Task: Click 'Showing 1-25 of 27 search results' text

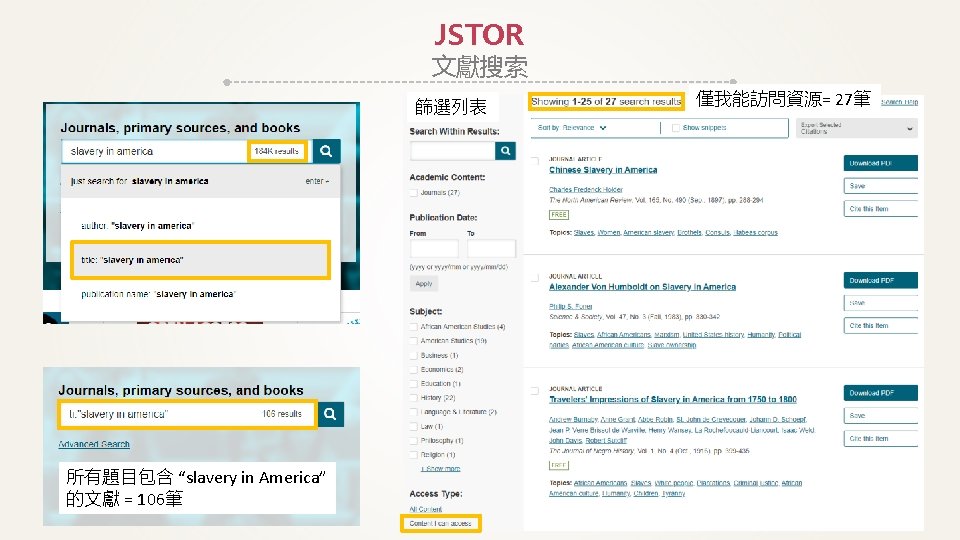Action: [606, 102]
